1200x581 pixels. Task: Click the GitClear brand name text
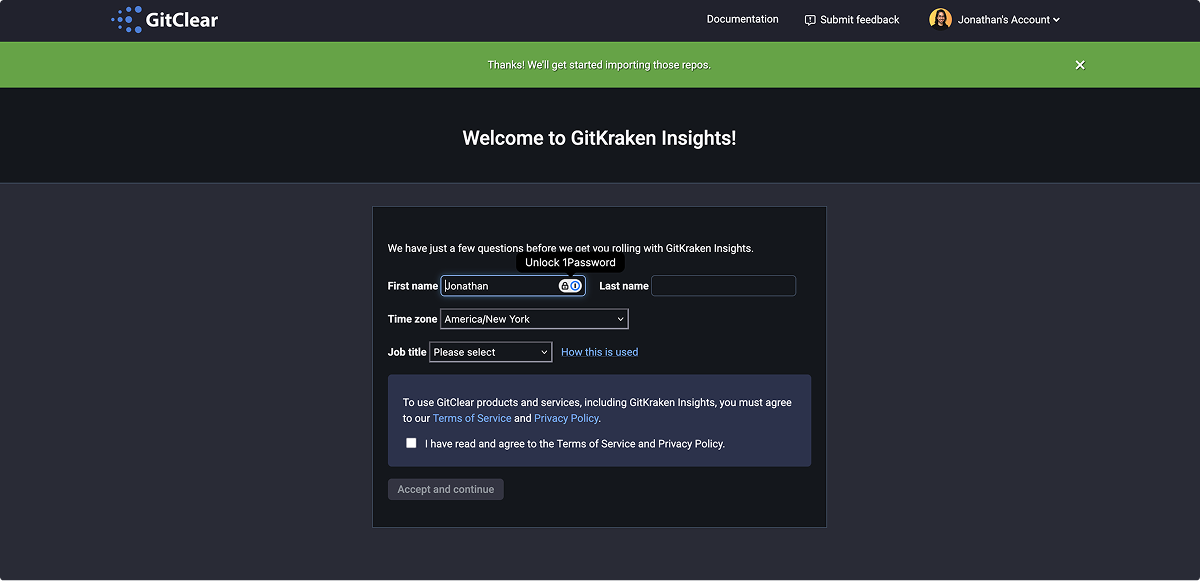coord(182,20)
